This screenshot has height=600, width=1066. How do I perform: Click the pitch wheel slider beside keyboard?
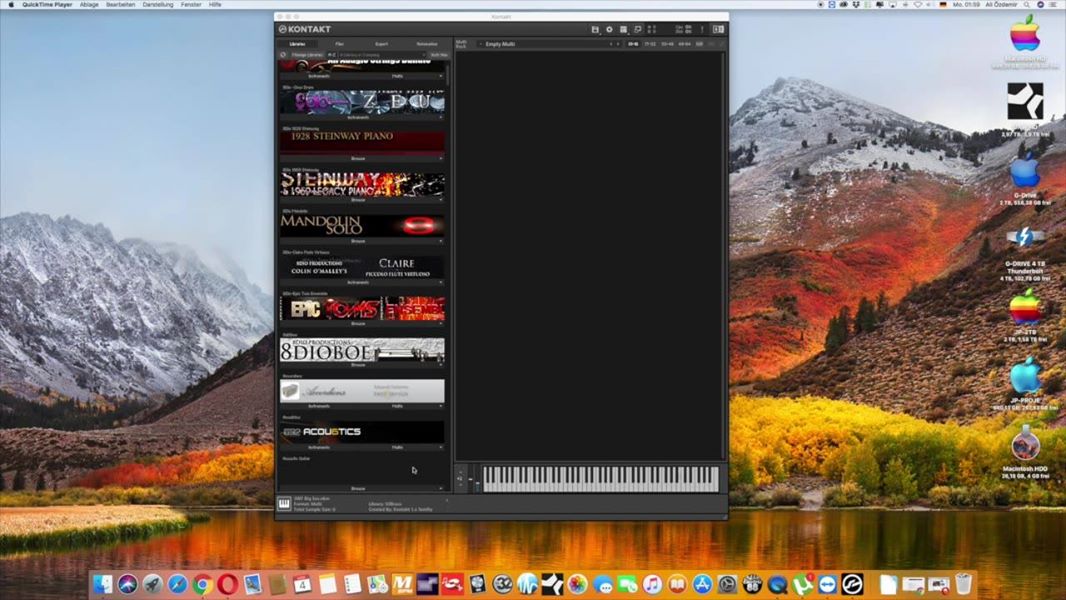tap(470, 480)
